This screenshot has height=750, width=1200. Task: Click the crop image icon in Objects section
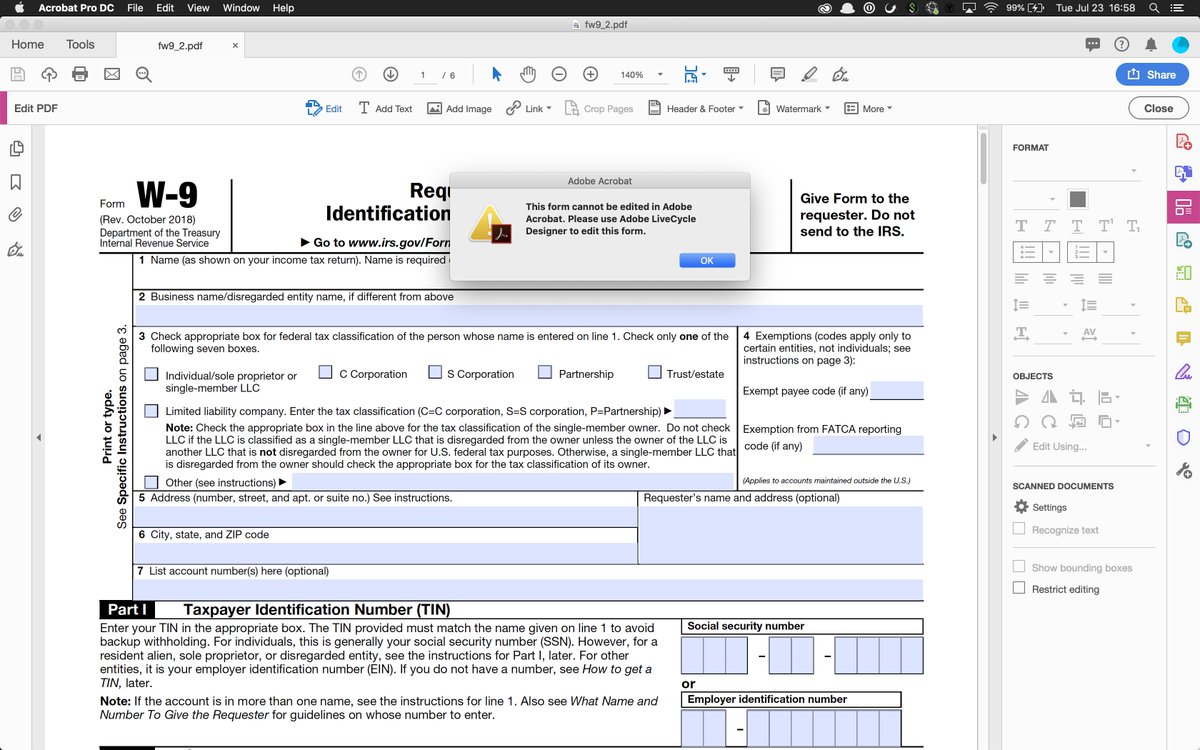pyautogui.click(x=1077, y=397)
